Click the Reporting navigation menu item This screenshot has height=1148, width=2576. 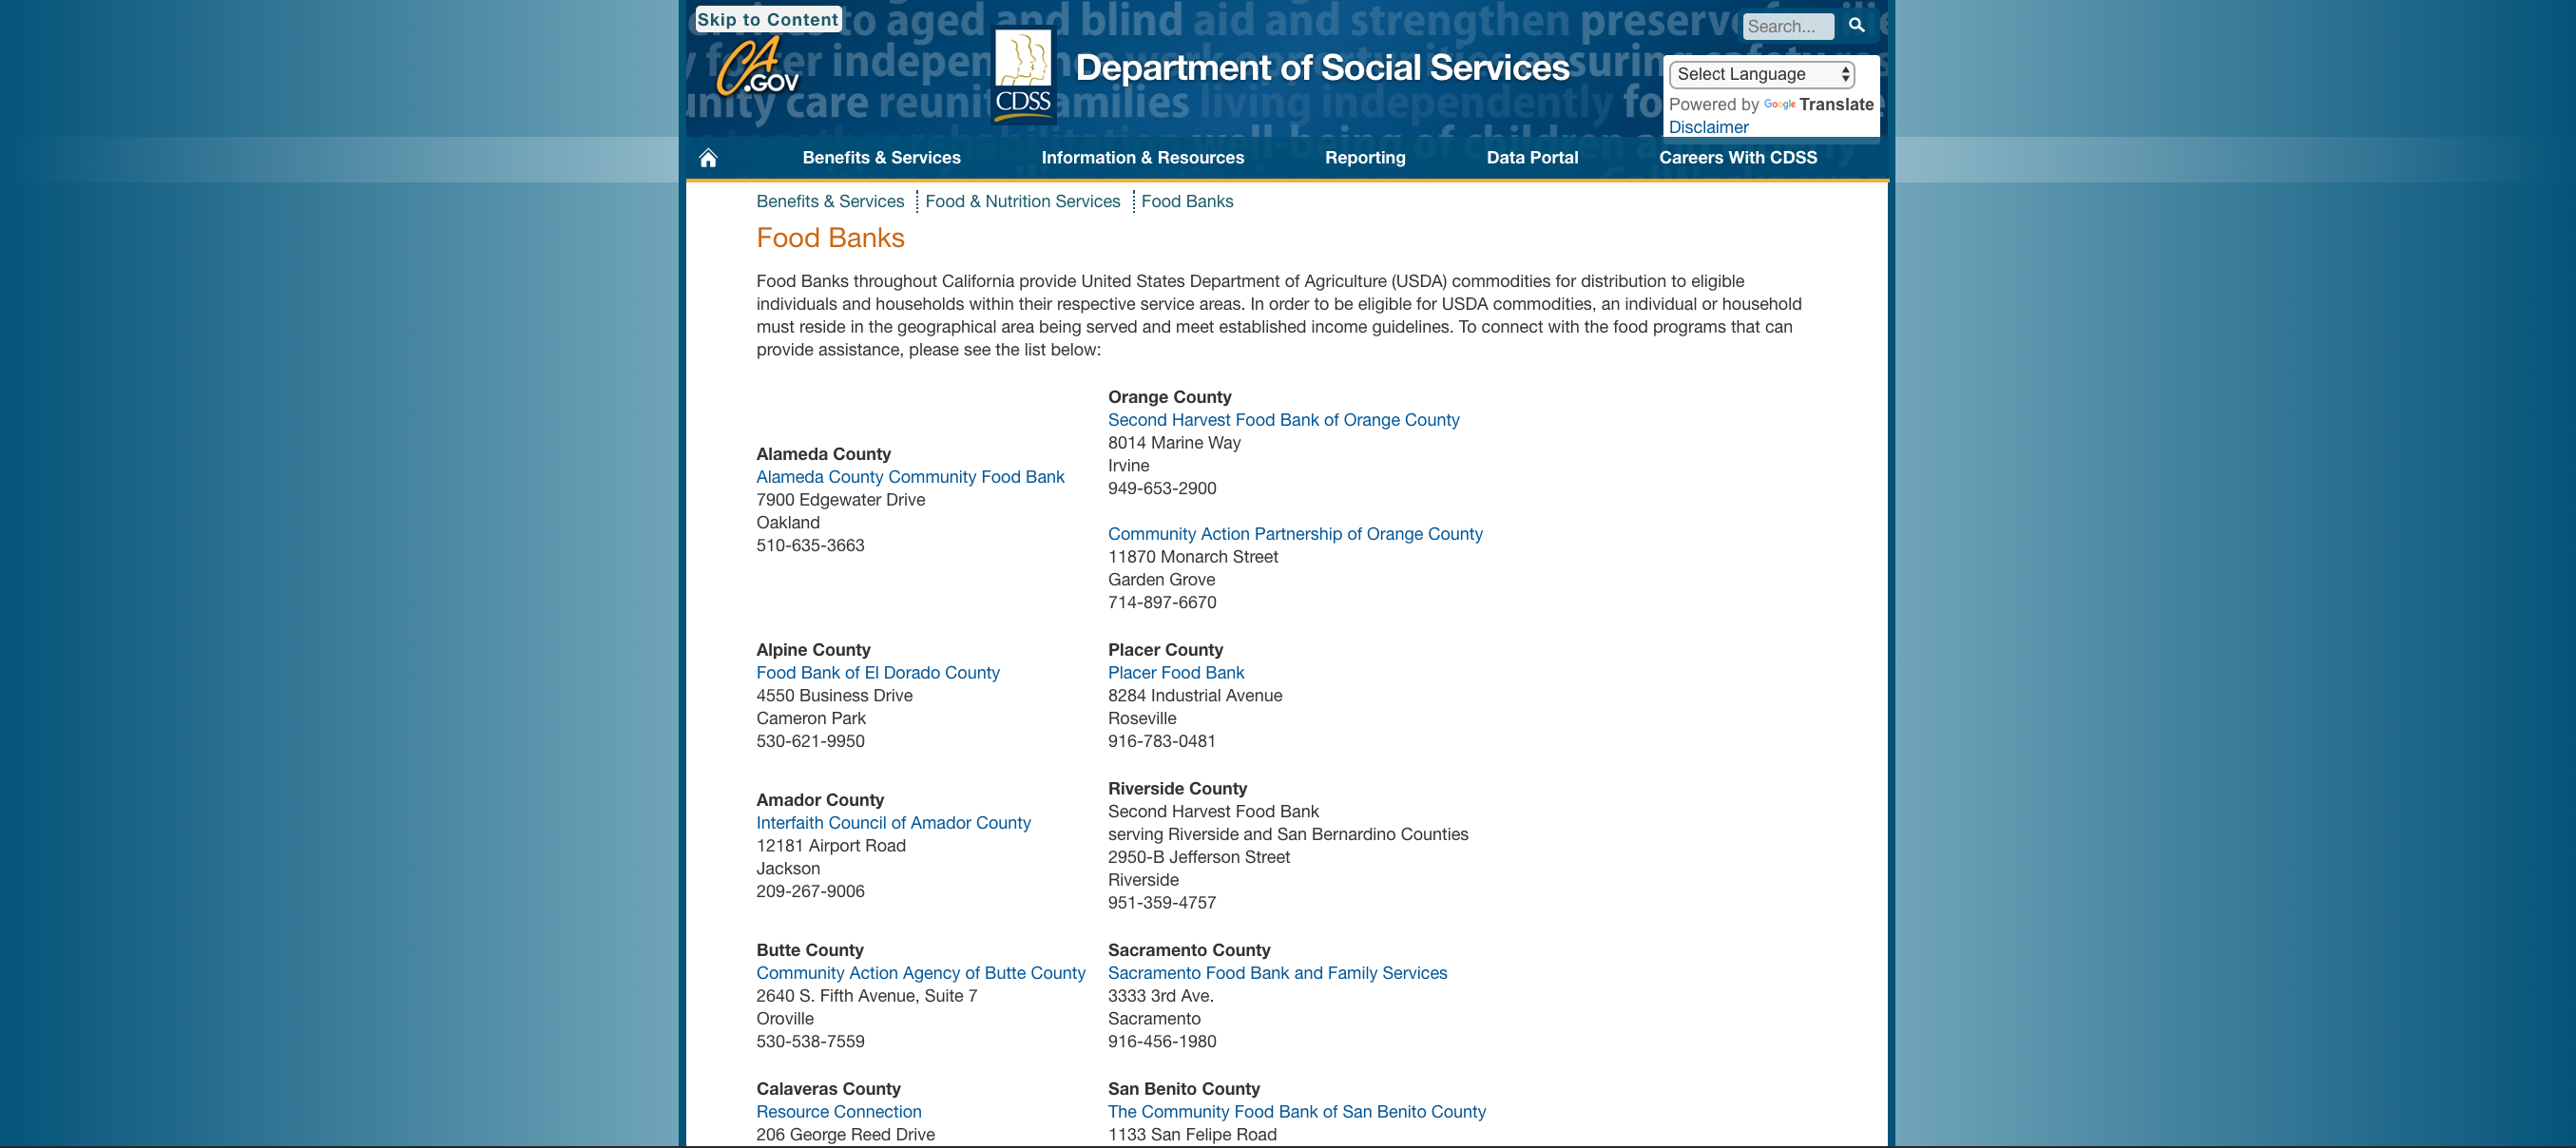click(x=1365, y=156)
